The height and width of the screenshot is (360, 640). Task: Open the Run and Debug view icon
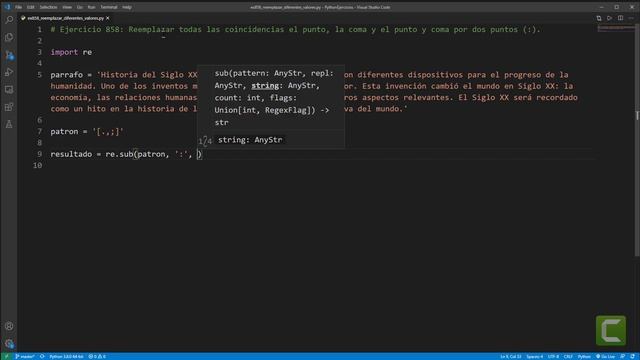pyautogui.click(x=9, y=72)
